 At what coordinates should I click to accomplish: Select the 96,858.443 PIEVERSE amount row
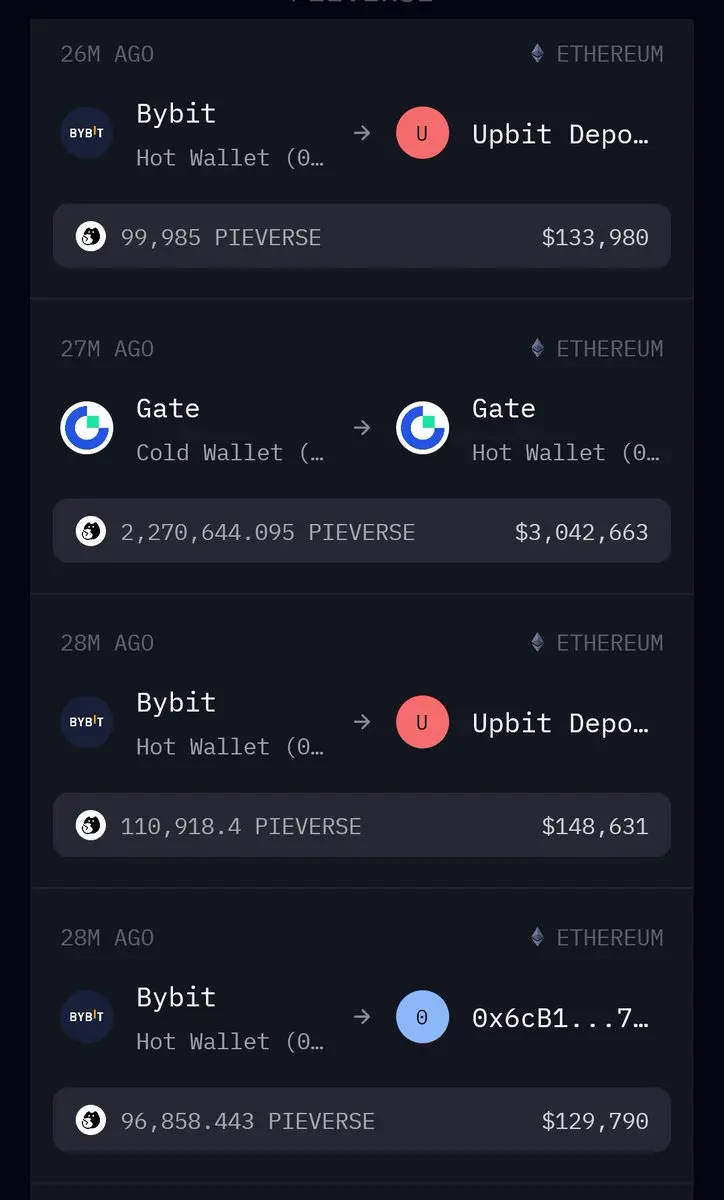(362, 1120)
